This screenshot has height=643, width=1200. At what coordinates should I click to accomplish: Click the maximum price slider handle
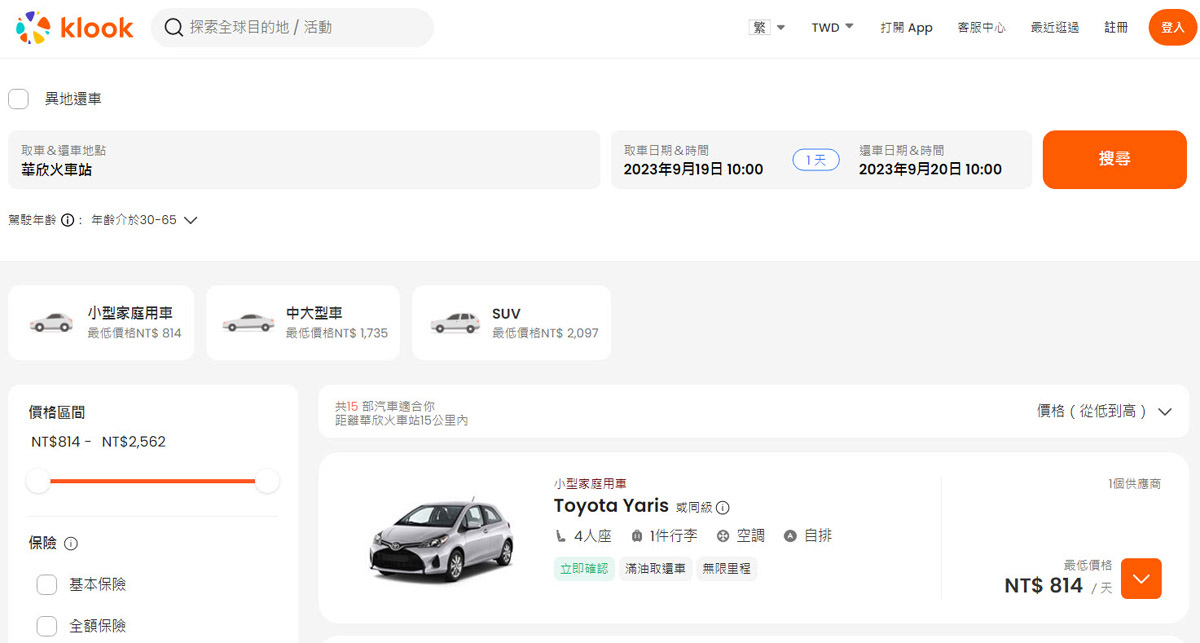pyautogui.click(x=267, y=481)
